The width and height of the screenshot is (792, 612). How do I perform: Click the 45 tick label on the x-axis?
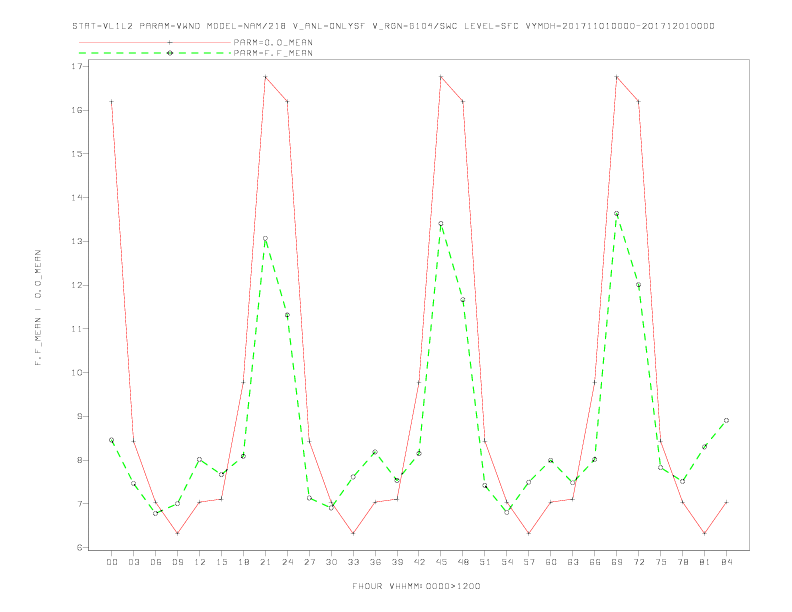click(441, 562)
